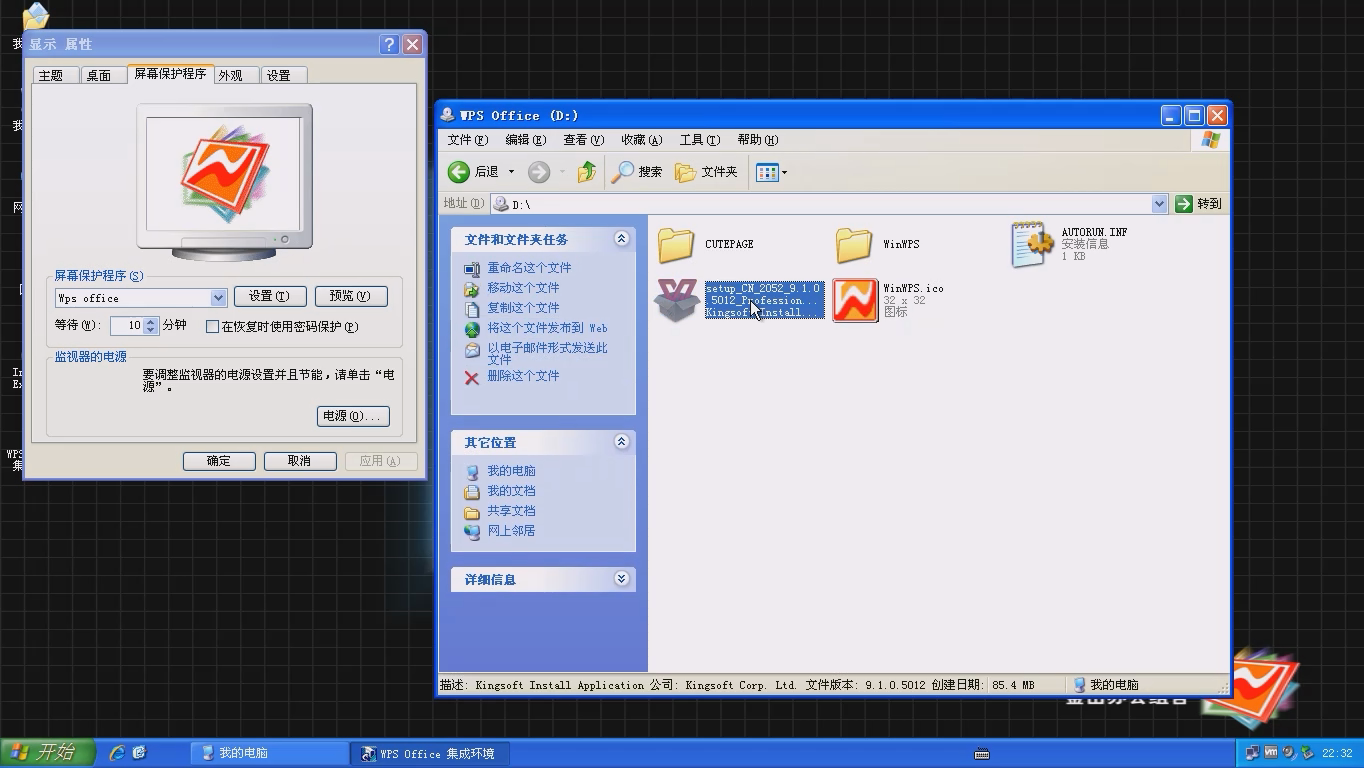Click 确定 in Display Properties
The width and height of the screenshot is (1364, 768).
(x=219, y=461)
